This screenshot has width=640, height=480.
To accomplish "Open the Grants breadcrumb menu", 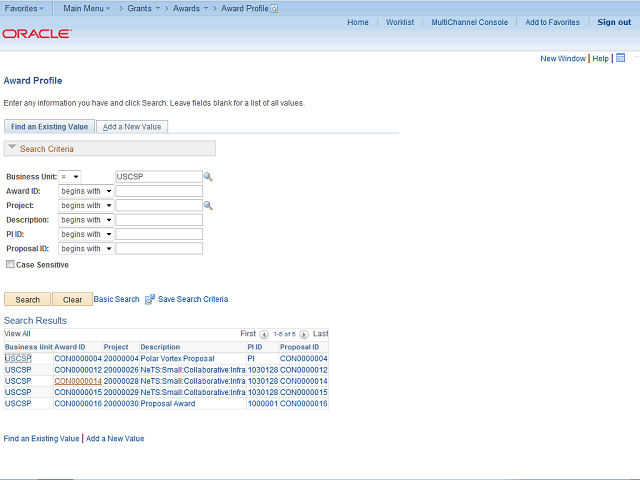I will pyautogui.click(x=143, y=8).
